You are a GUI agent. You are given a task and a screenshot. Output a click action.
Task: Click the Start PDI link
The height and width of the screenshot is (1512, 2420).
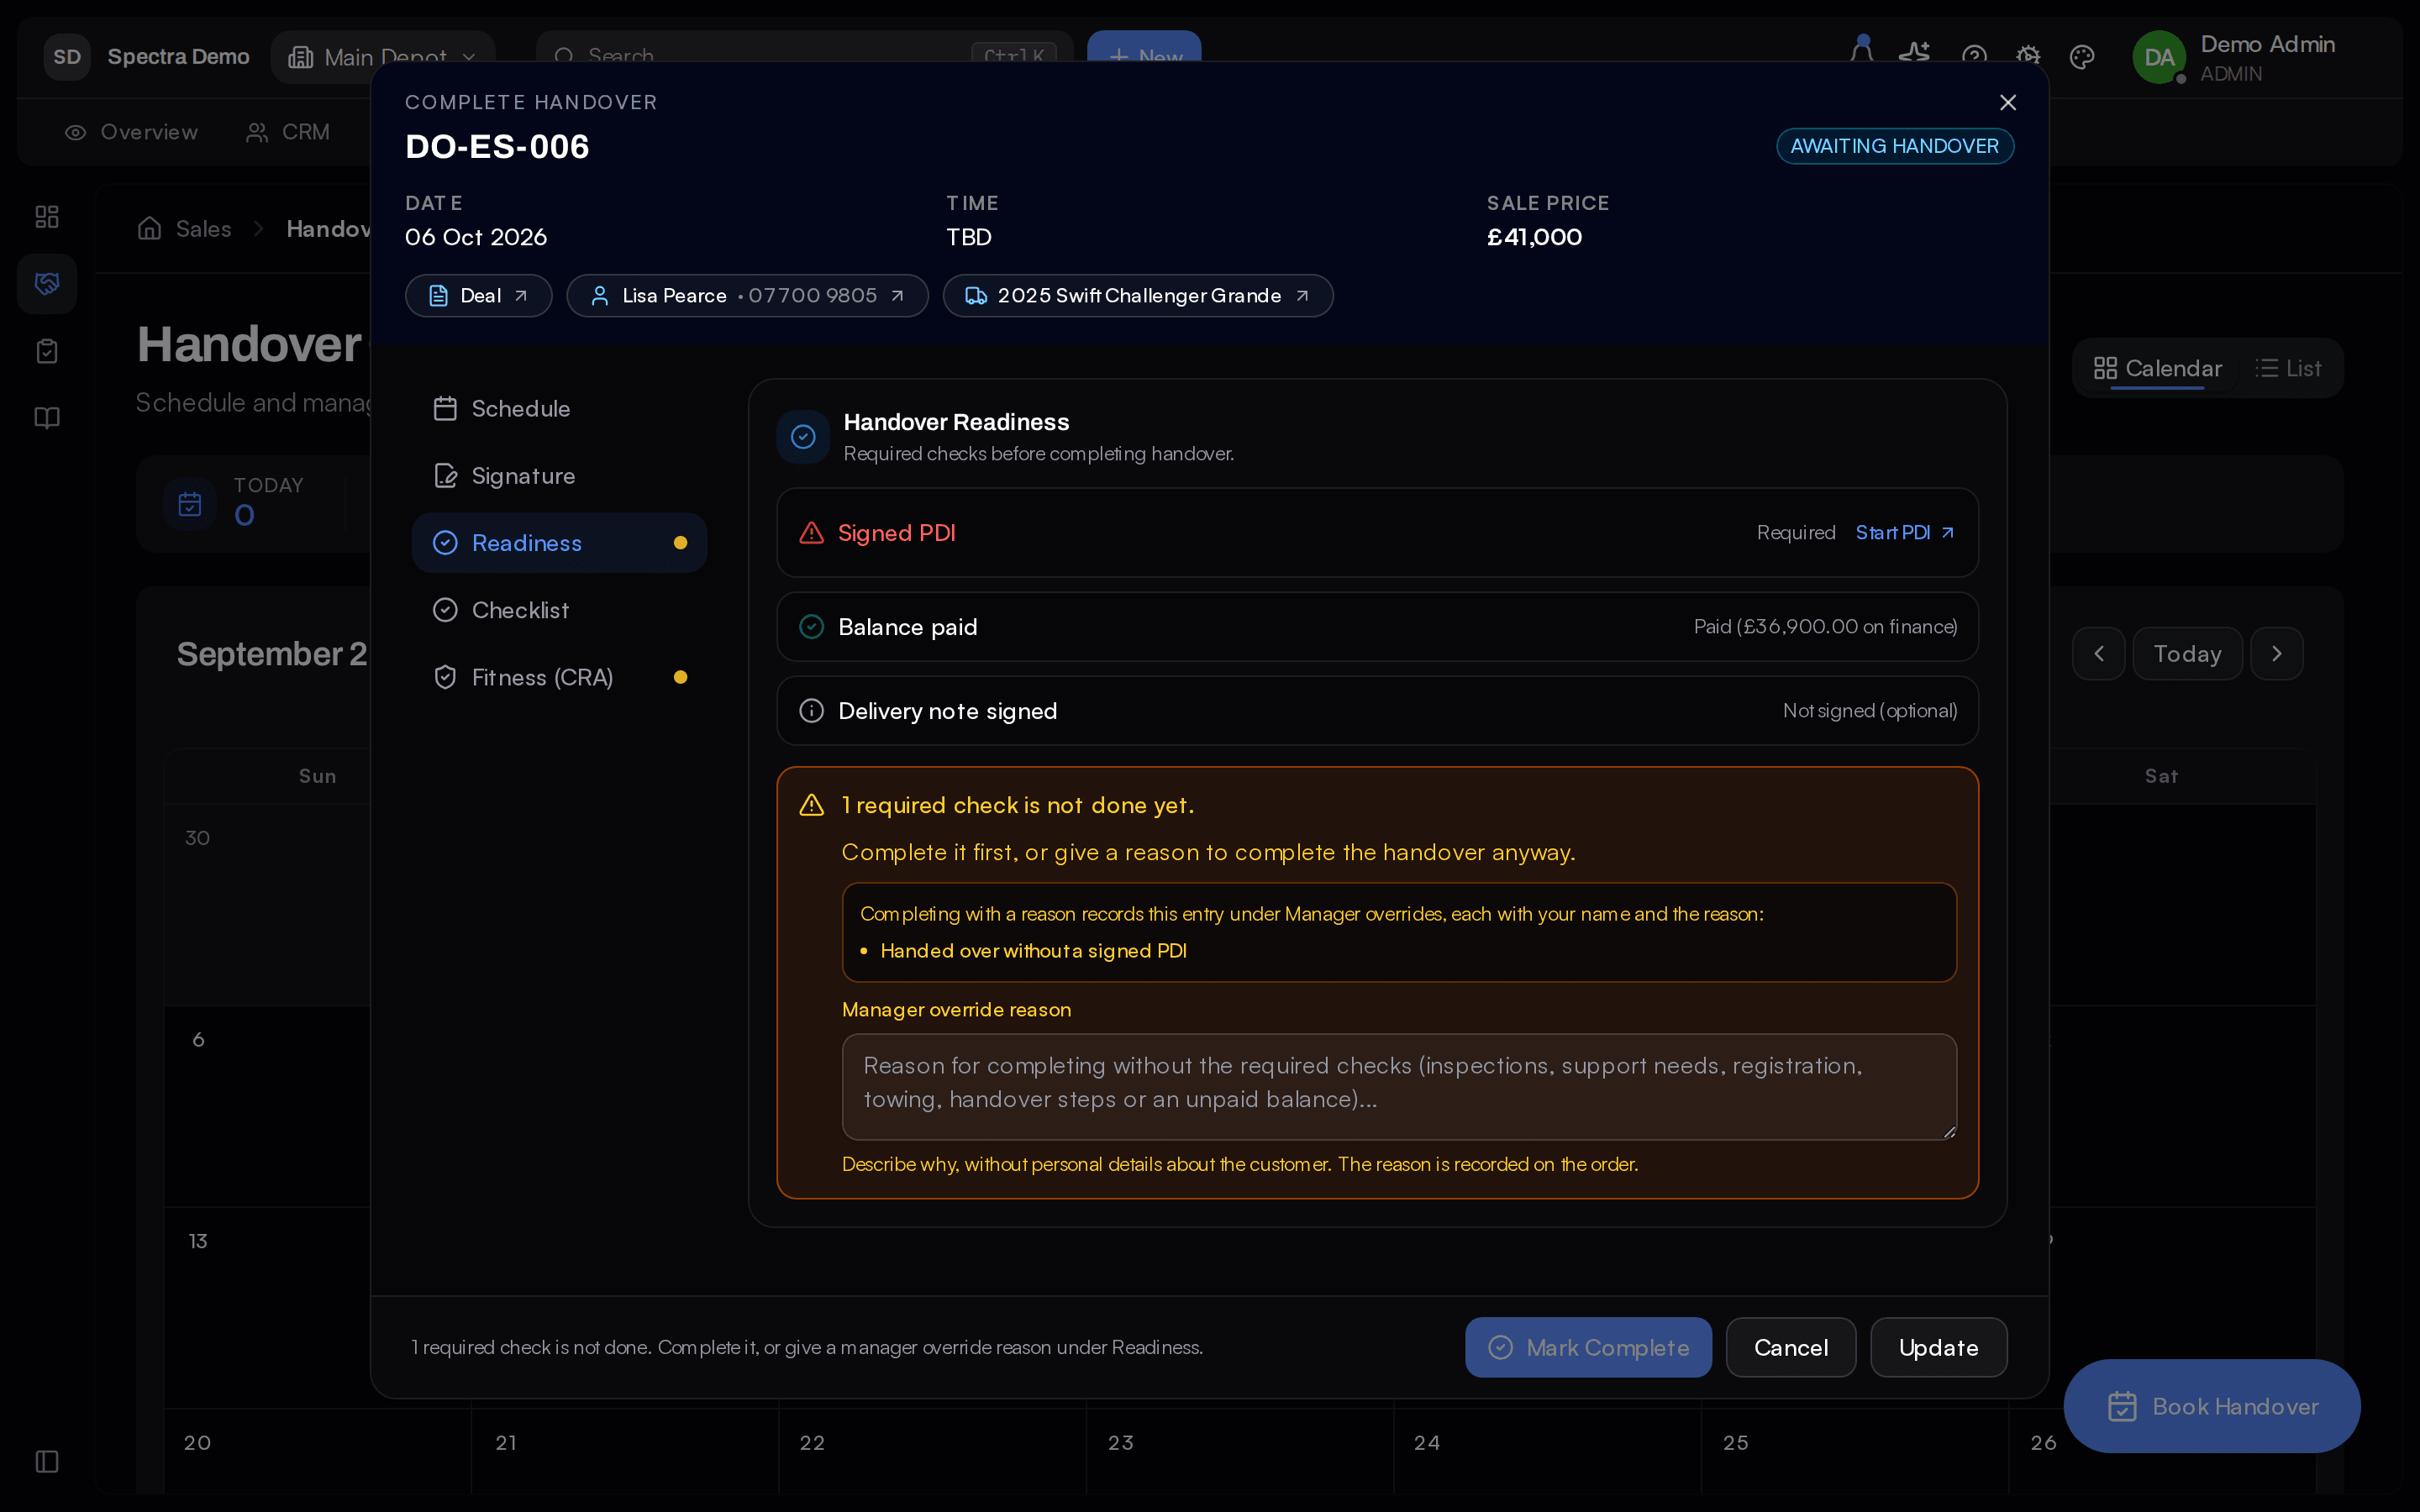(1904, 533)
